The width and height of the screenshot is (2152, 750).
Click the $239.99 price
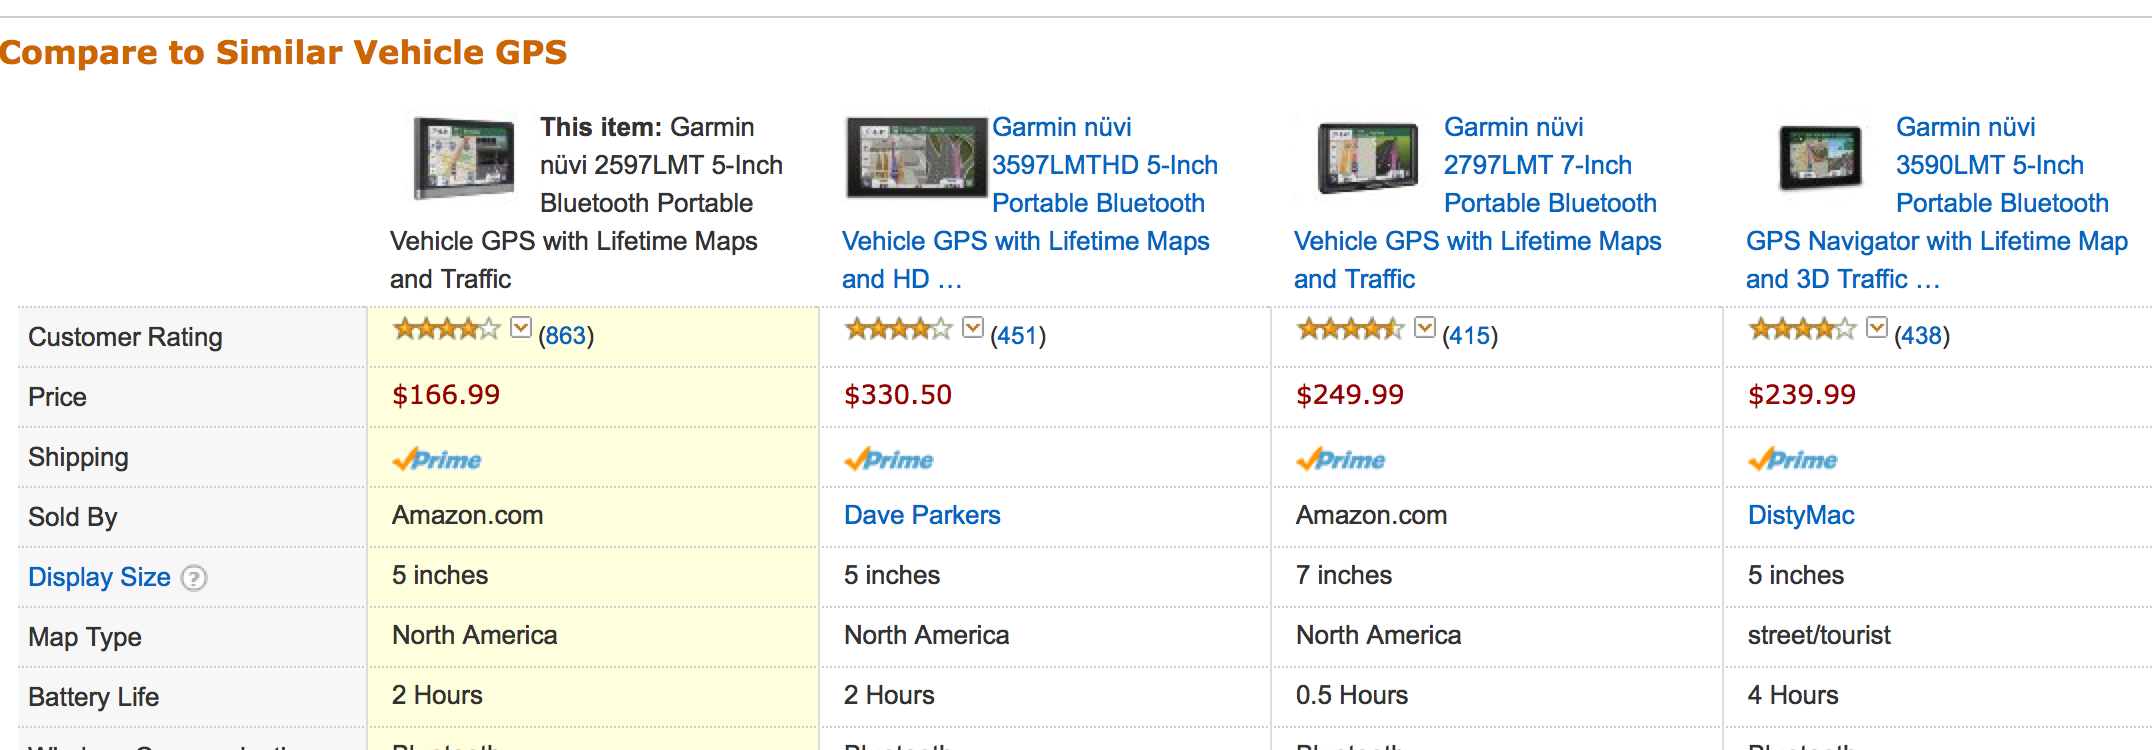[x=1802, y=395]
